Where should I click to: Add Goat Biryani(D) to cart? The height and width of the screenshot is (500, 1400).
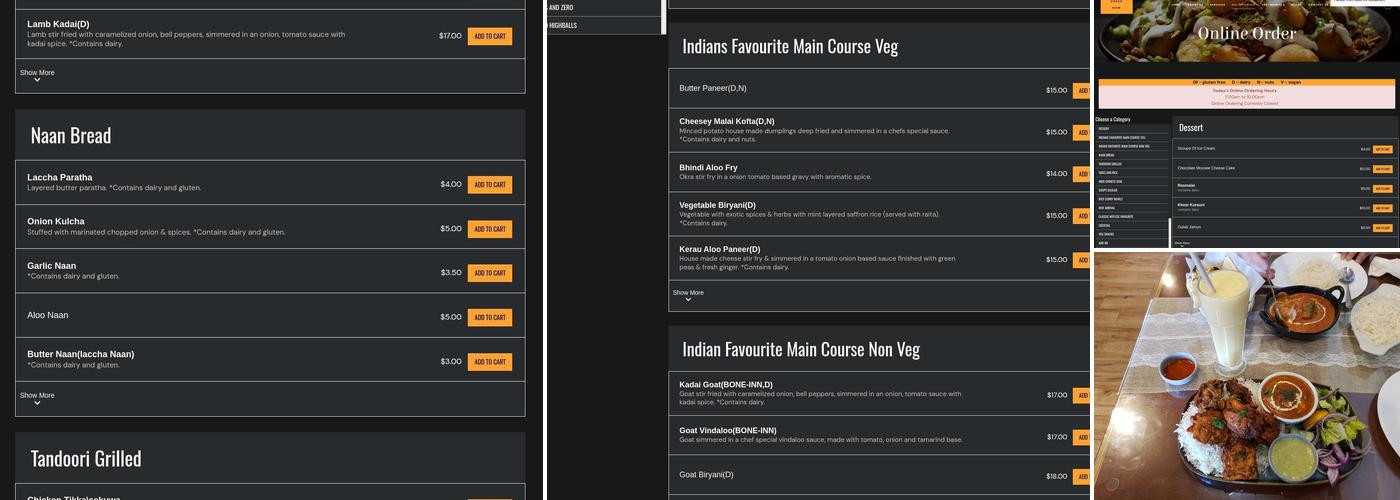[x=1081, y=476]
